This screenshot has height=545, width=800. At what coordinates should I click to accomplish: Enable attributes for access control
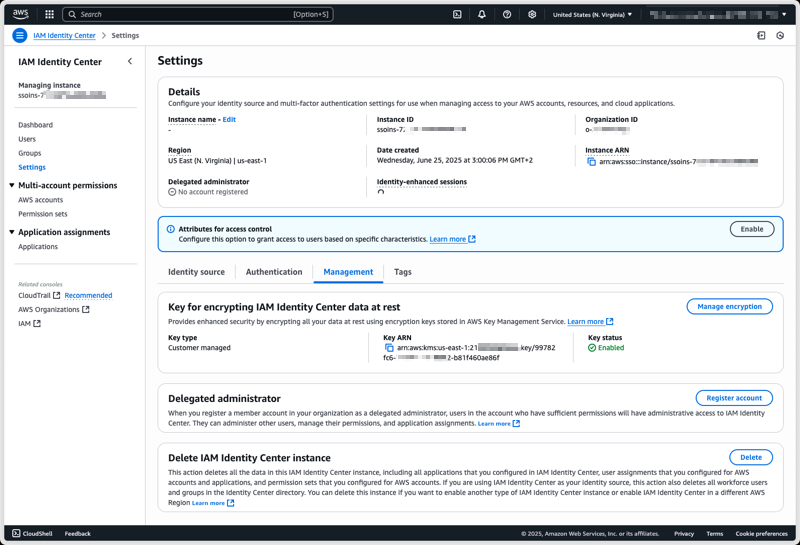point(751,229)
